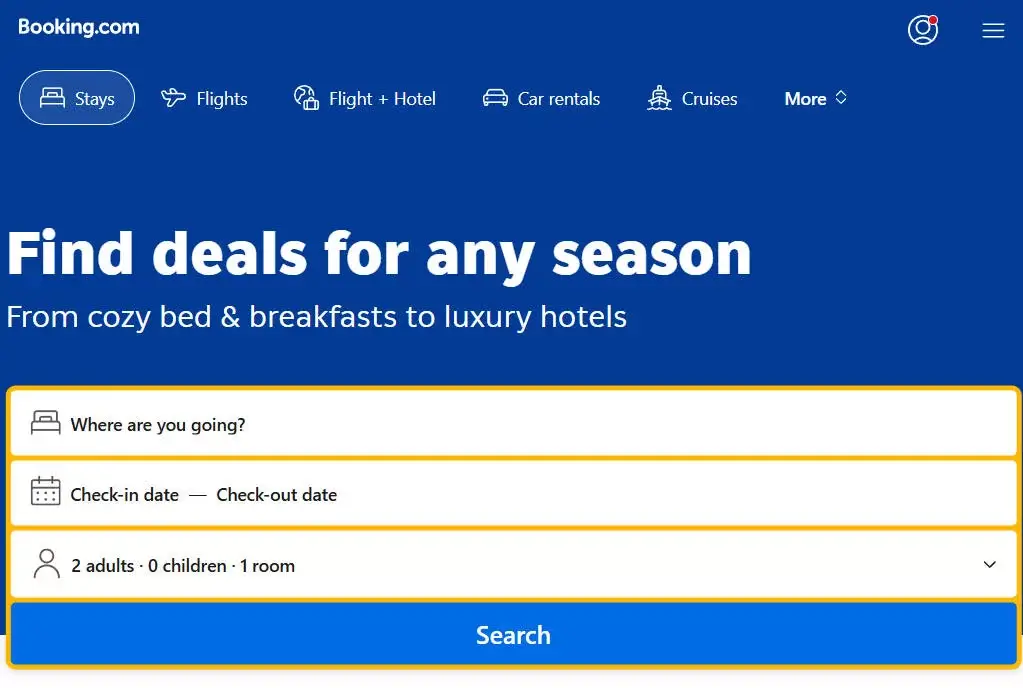This screenshot has height=688, width=1023.
Task: Click the bed icon in destination field
Action: pyautogui.click(x=46, y=423)
